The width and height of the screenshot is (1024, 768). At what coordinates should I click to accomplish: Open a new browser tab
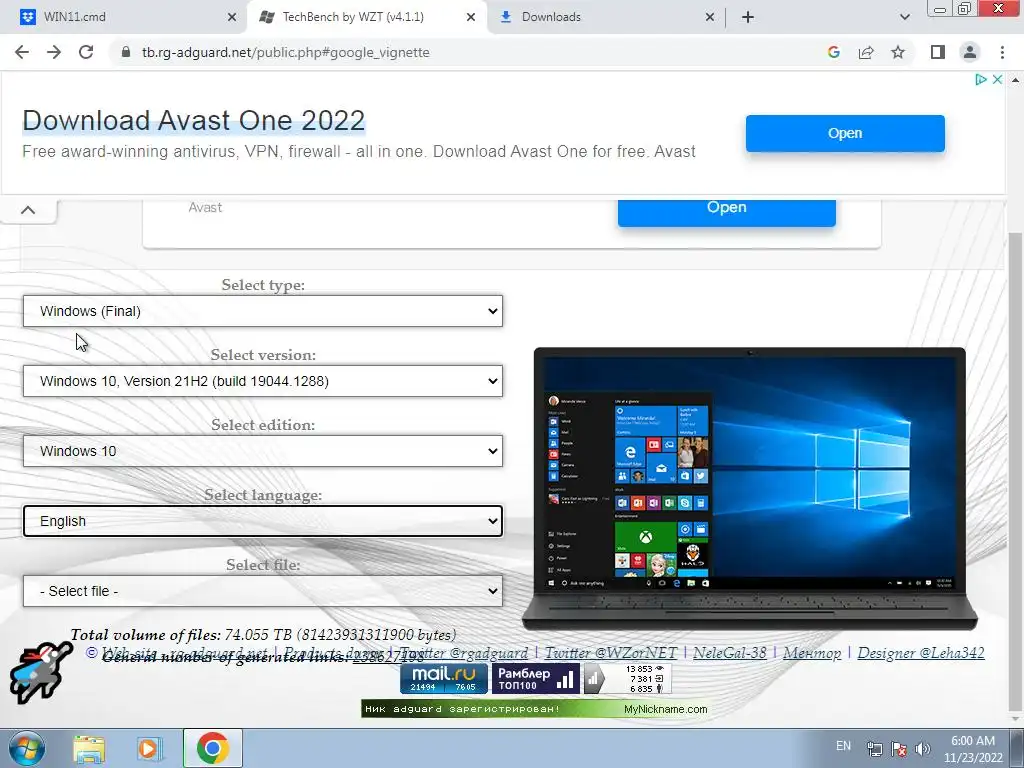click(x=748, y=17)
